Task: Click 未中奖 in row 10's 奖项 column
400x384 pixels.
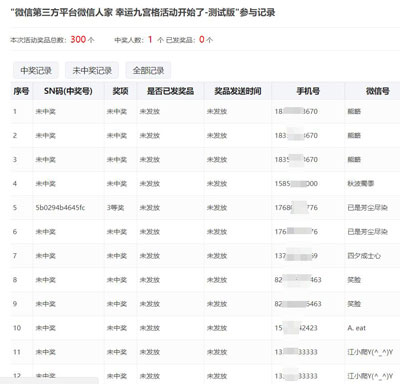Action: coord(117,328)
